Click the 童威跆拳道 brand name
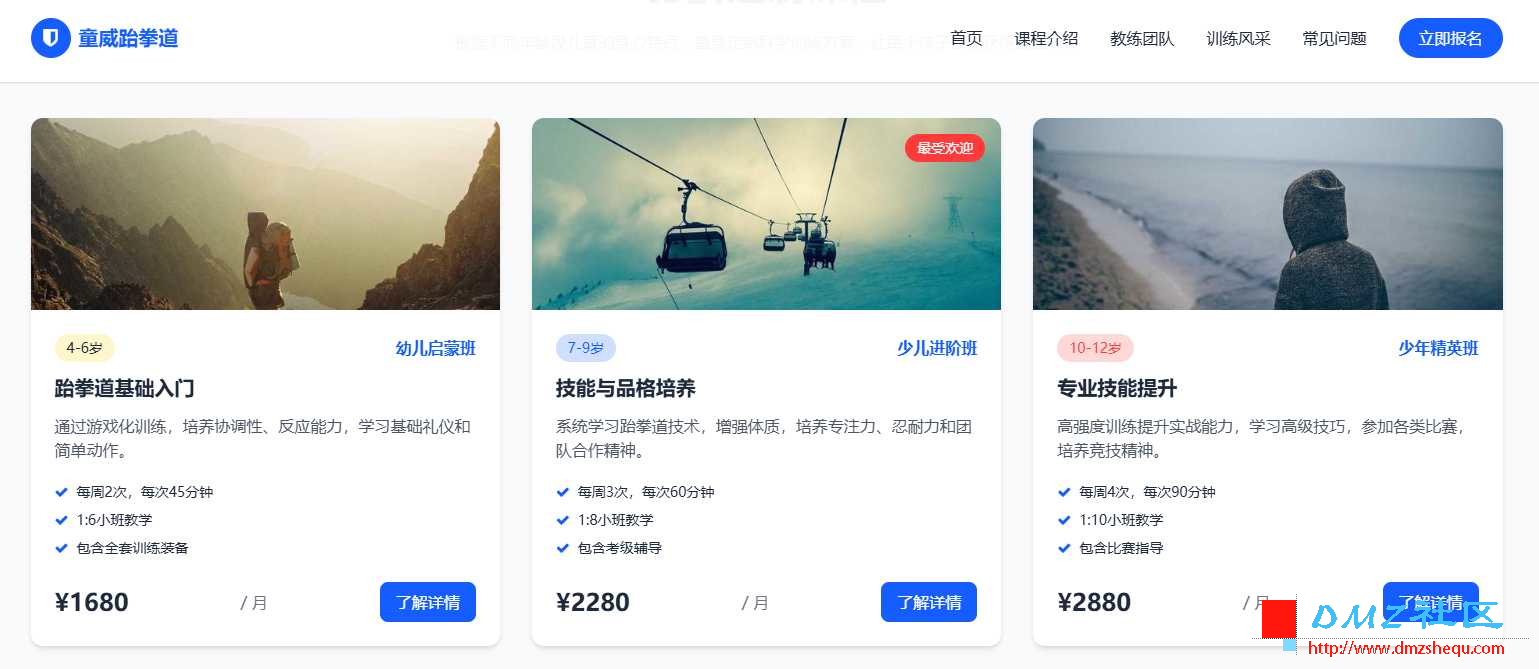 tap(128, 38)
